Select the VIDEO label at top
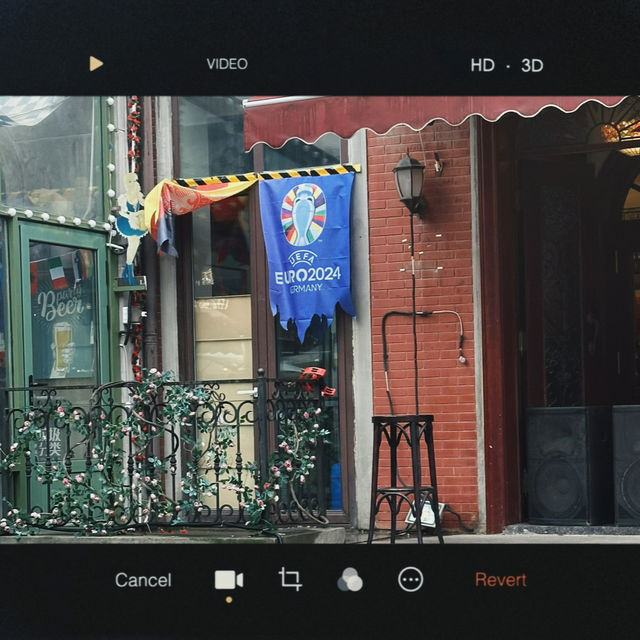The image size is (640, 640). click(227, 64)
